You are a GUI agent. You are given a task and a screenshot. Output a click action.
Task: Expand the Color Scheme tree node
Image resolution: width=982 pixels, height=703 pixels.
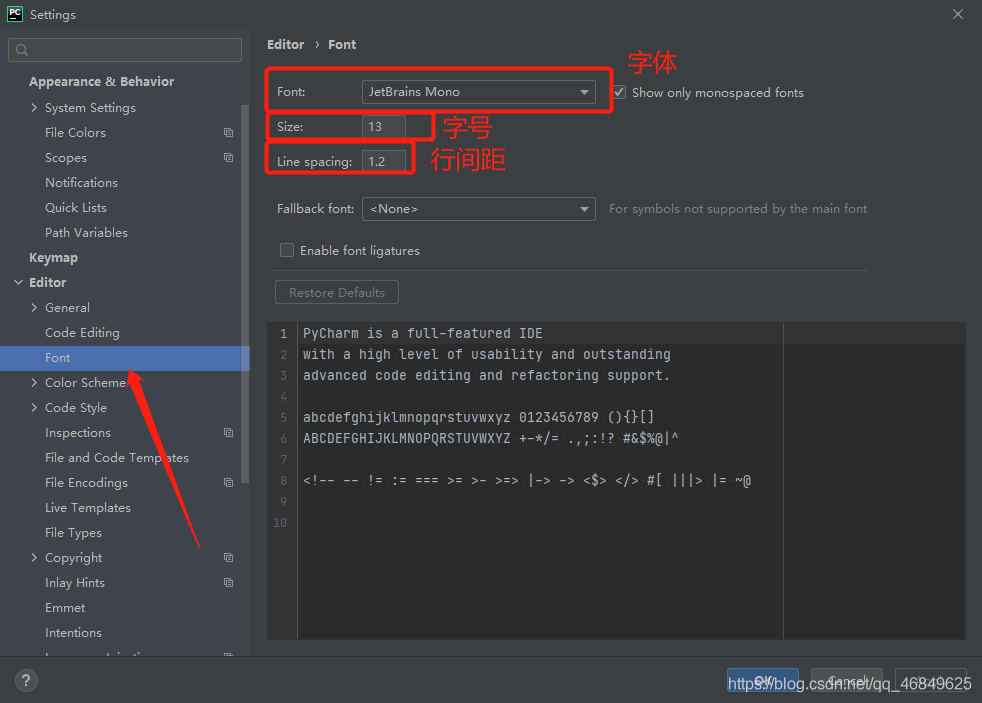pos(34,382)
